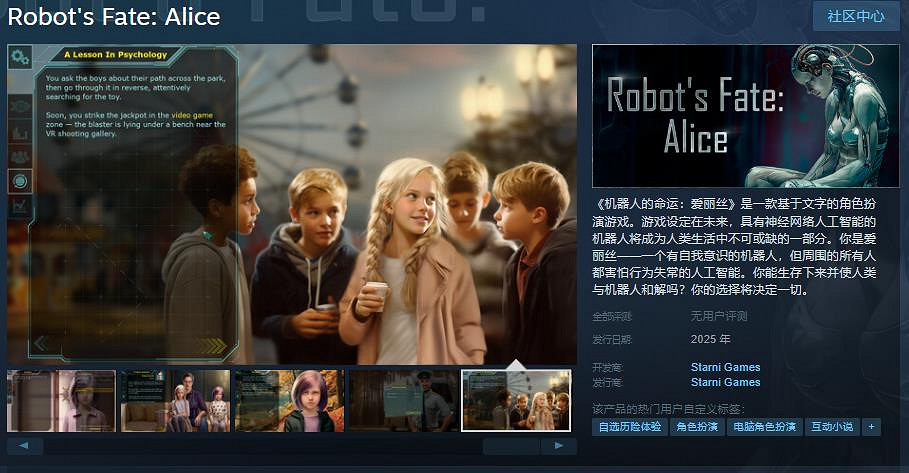
Task: Click the right arrow of thumbnail strip
Action: click(x=559, y=446)
